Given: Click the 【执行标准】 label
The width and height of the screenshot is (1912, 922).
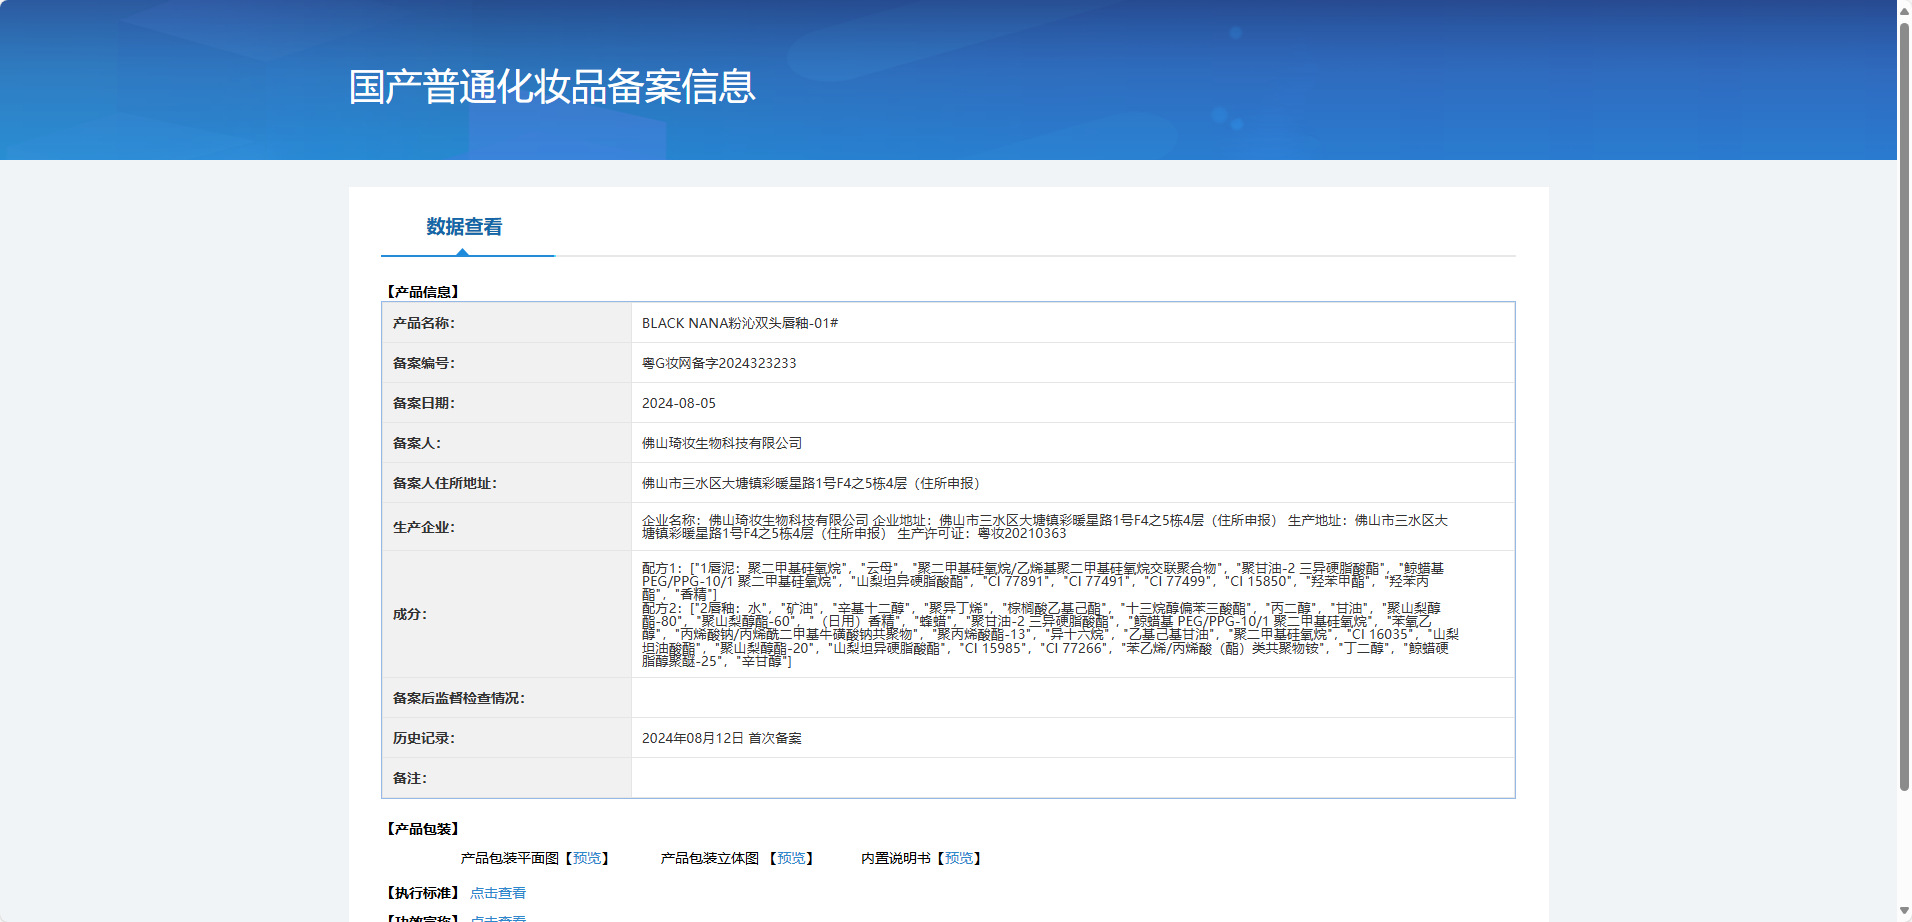Looking at the screenshot, I should tap(423, 893).
